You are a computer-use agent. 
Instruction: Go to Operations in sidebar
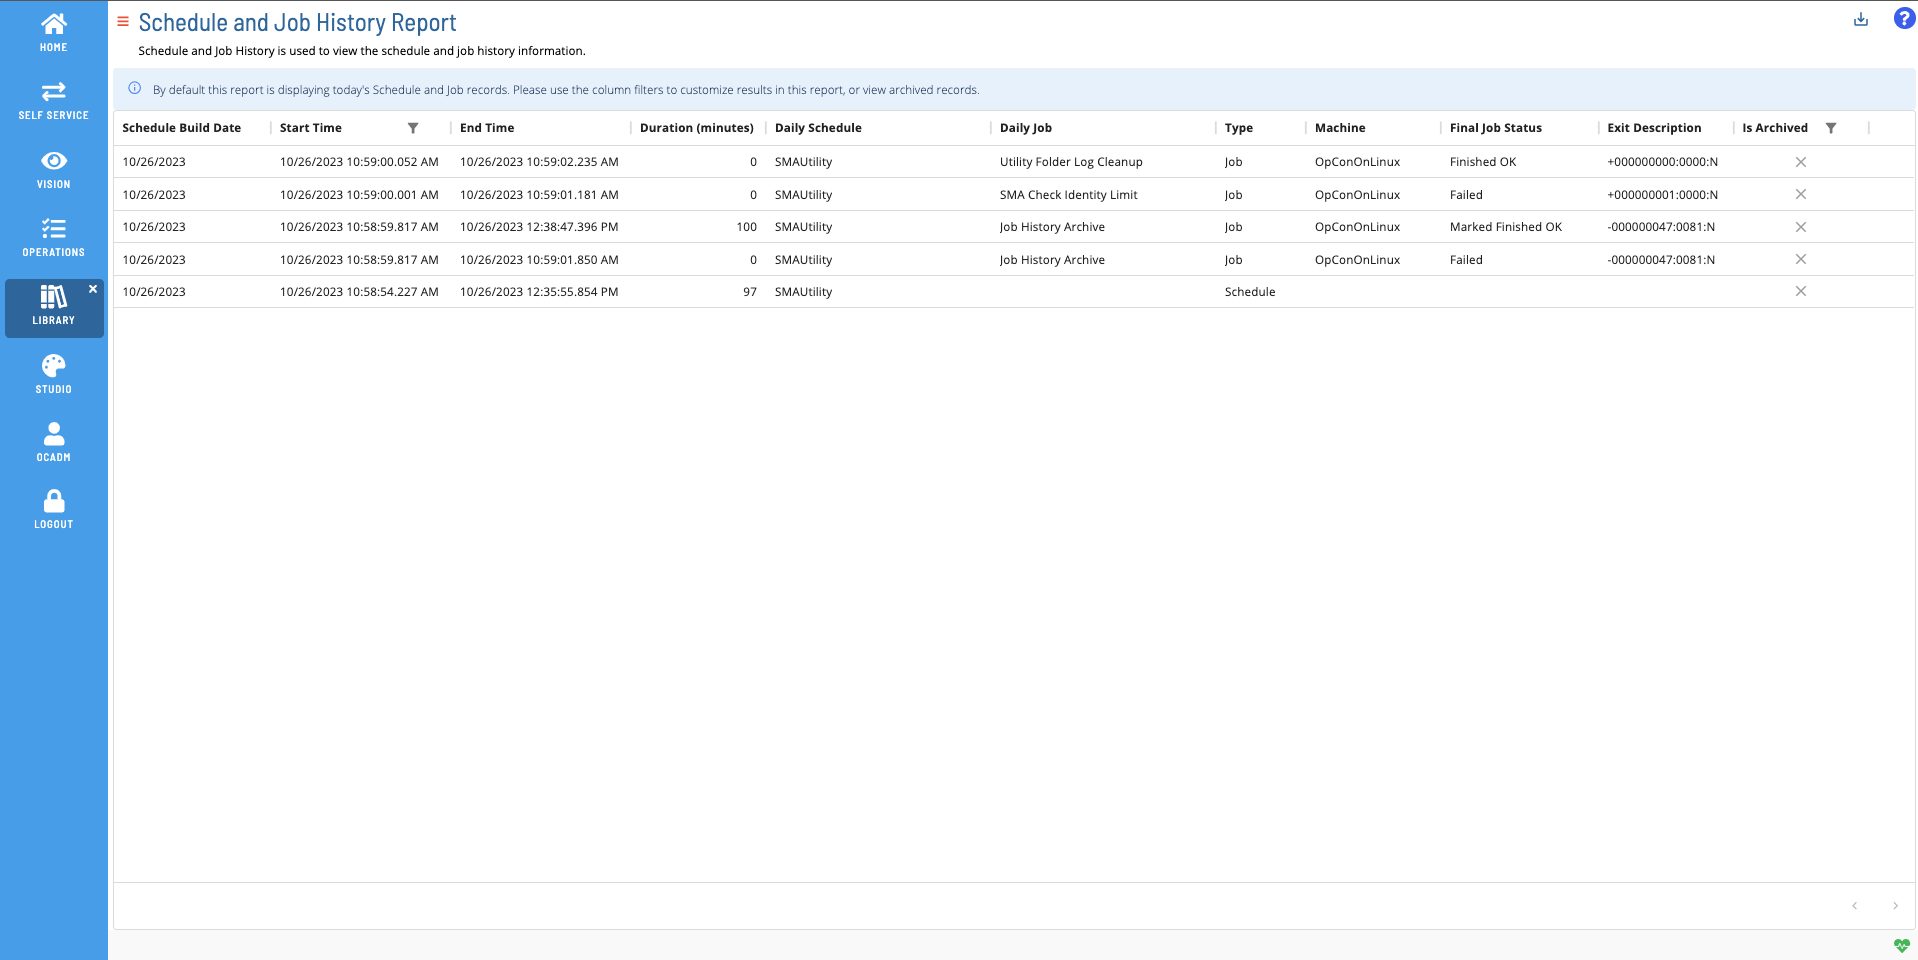tap(54, 238)
